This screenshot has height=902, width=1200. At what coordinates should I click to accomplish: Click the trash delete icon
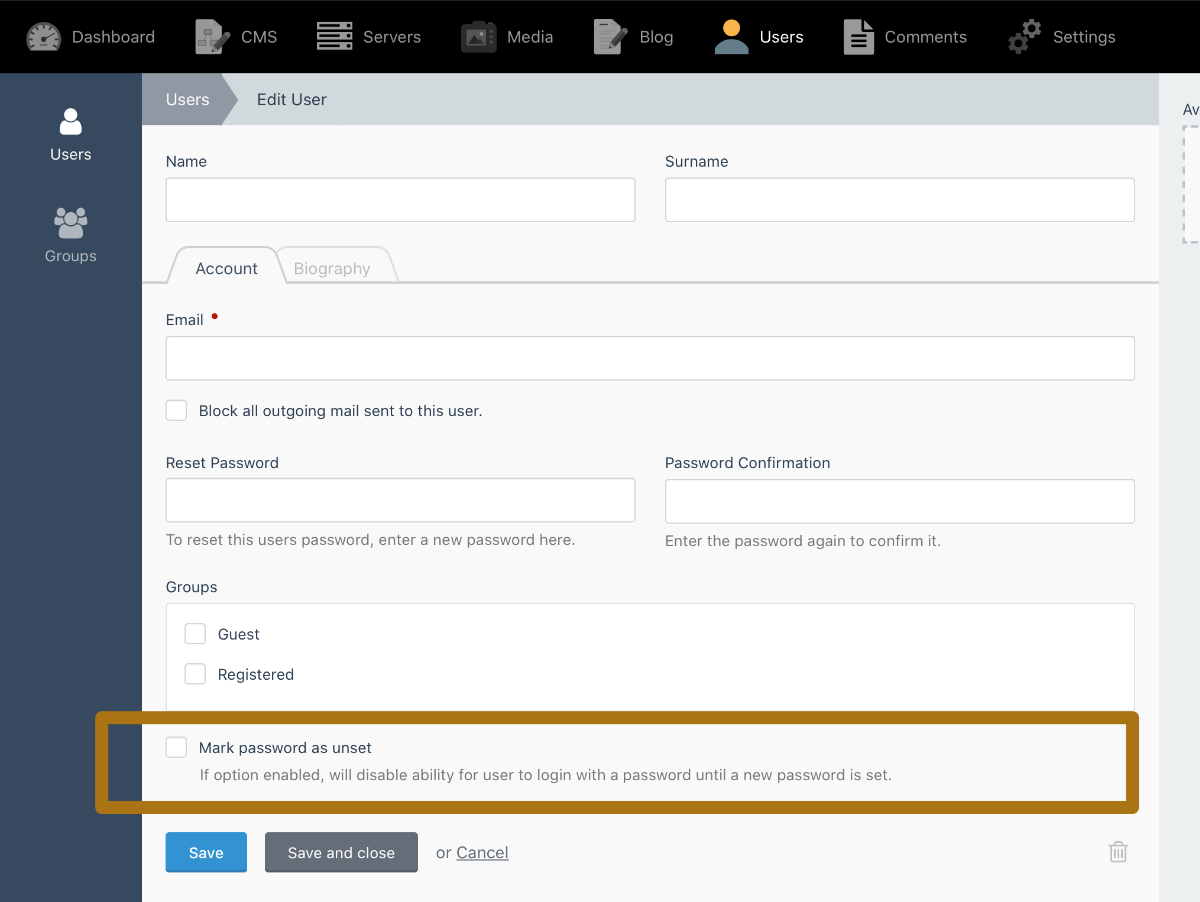click(x=1118, y=852)
